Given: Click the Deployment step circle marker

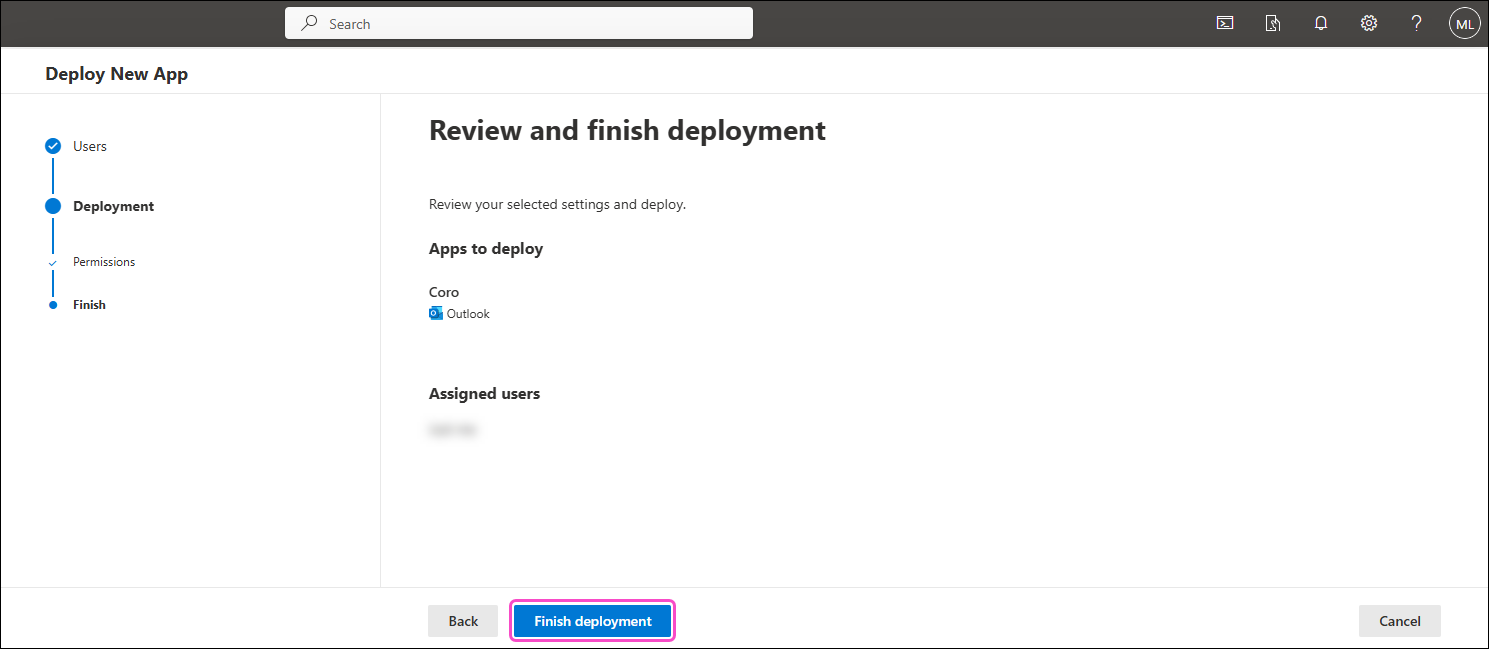Looking at the screenshot, I should point(53,206).
